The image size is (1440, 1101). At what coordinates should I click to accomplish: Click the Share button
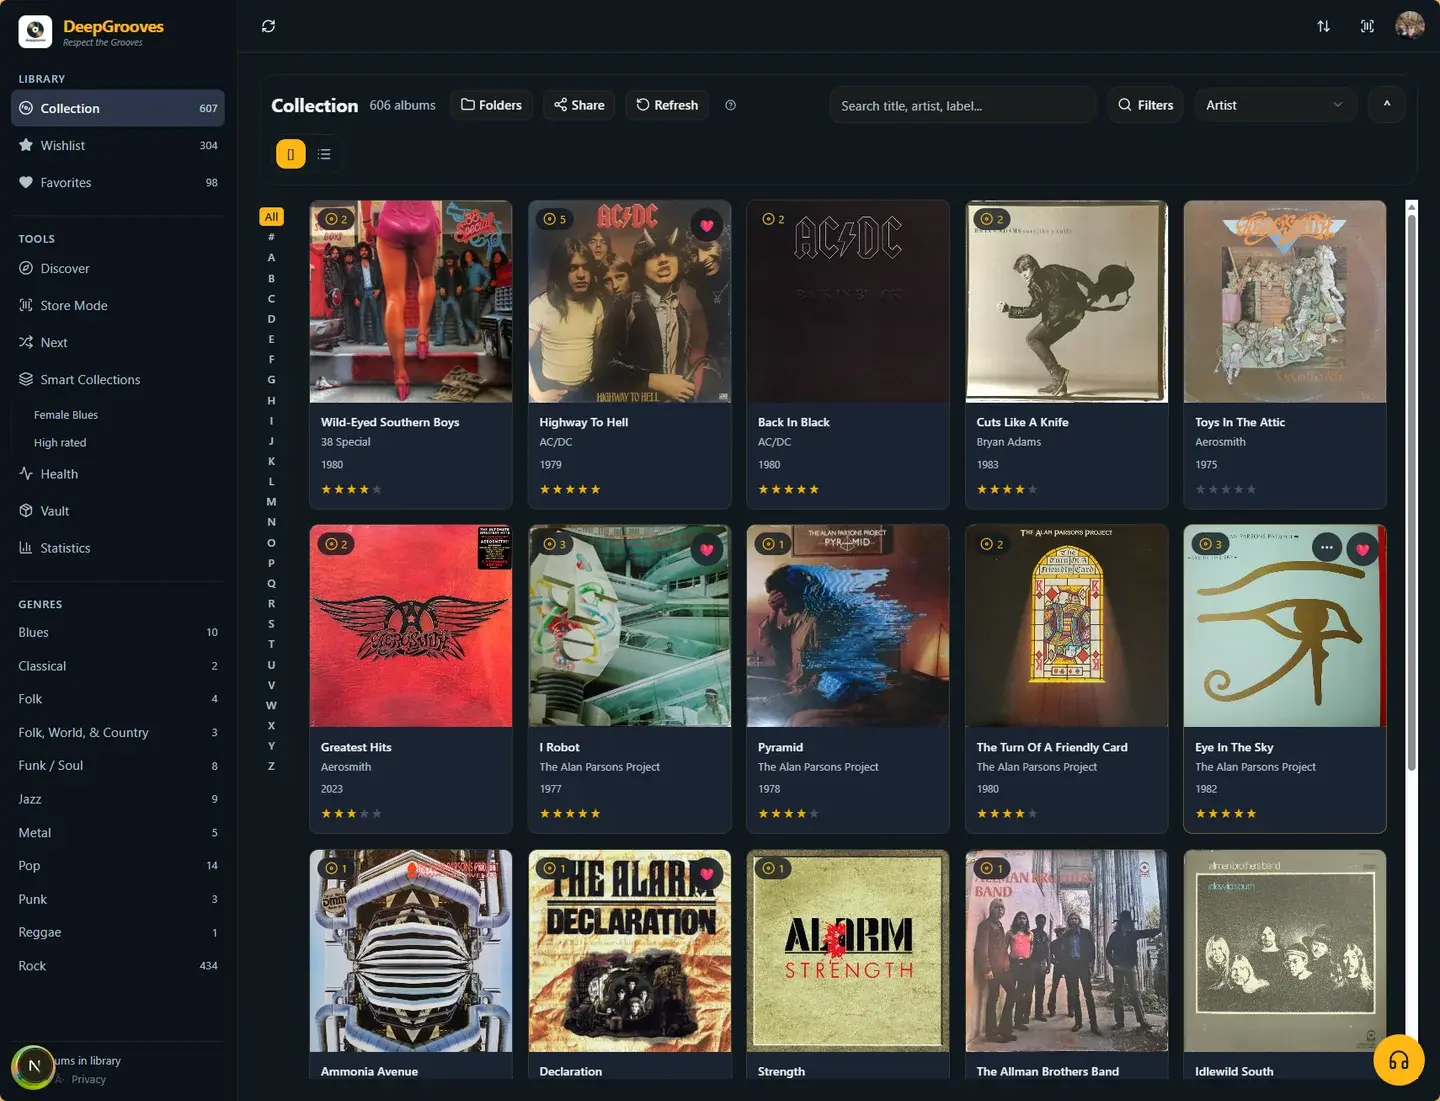tap(579, 105)
